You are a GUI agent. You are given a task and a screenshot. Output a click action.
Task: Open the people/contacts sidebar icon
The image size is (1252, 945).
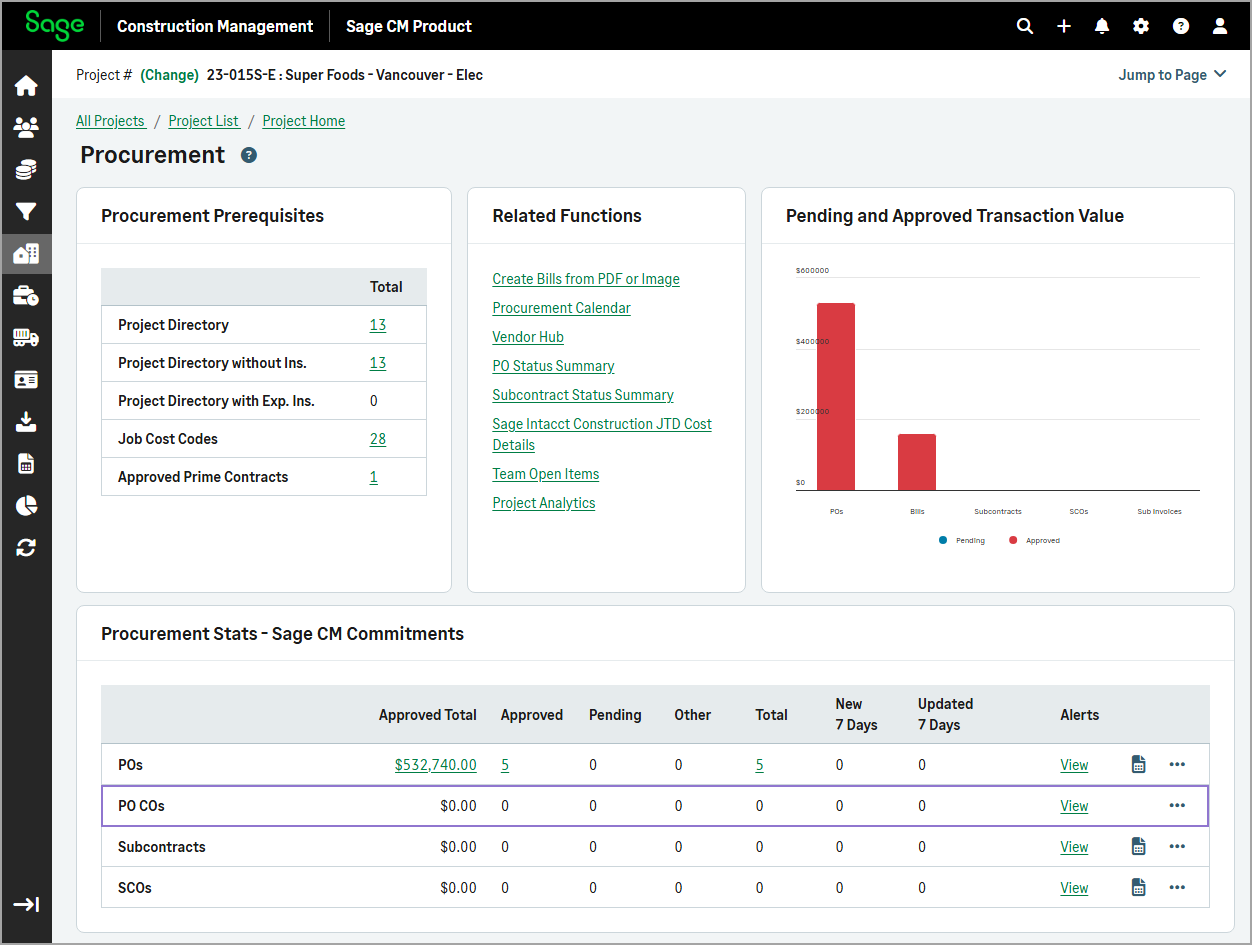click(26, 127)
